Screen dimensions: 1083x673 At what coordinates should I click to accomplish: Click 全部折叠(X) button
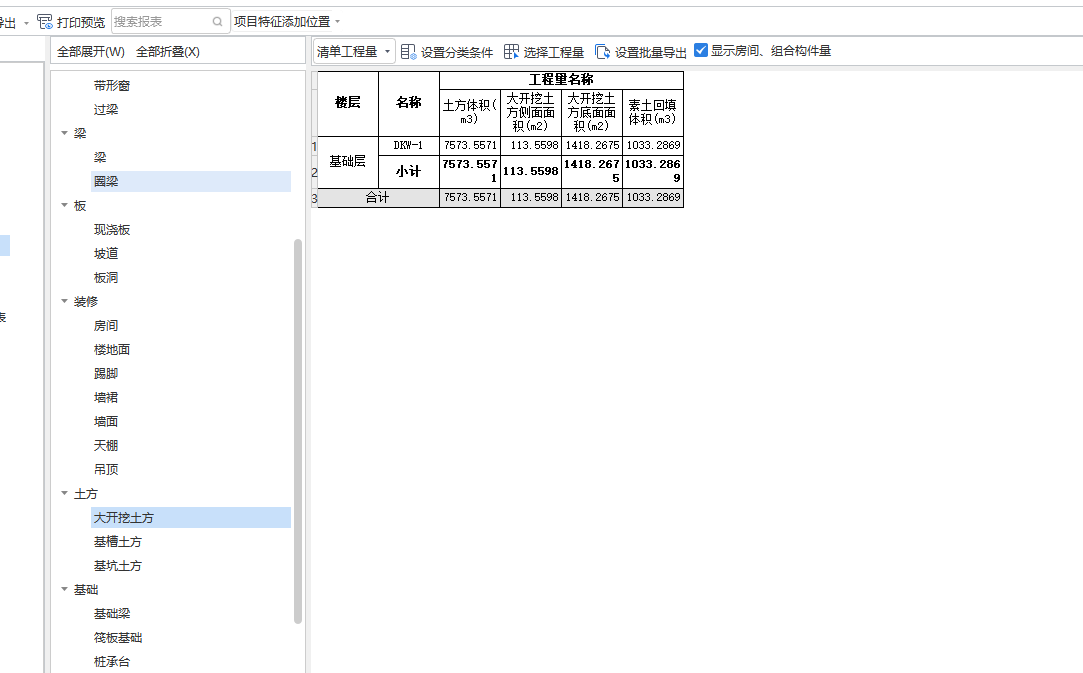pyautogui.click(x=168, y=52)
